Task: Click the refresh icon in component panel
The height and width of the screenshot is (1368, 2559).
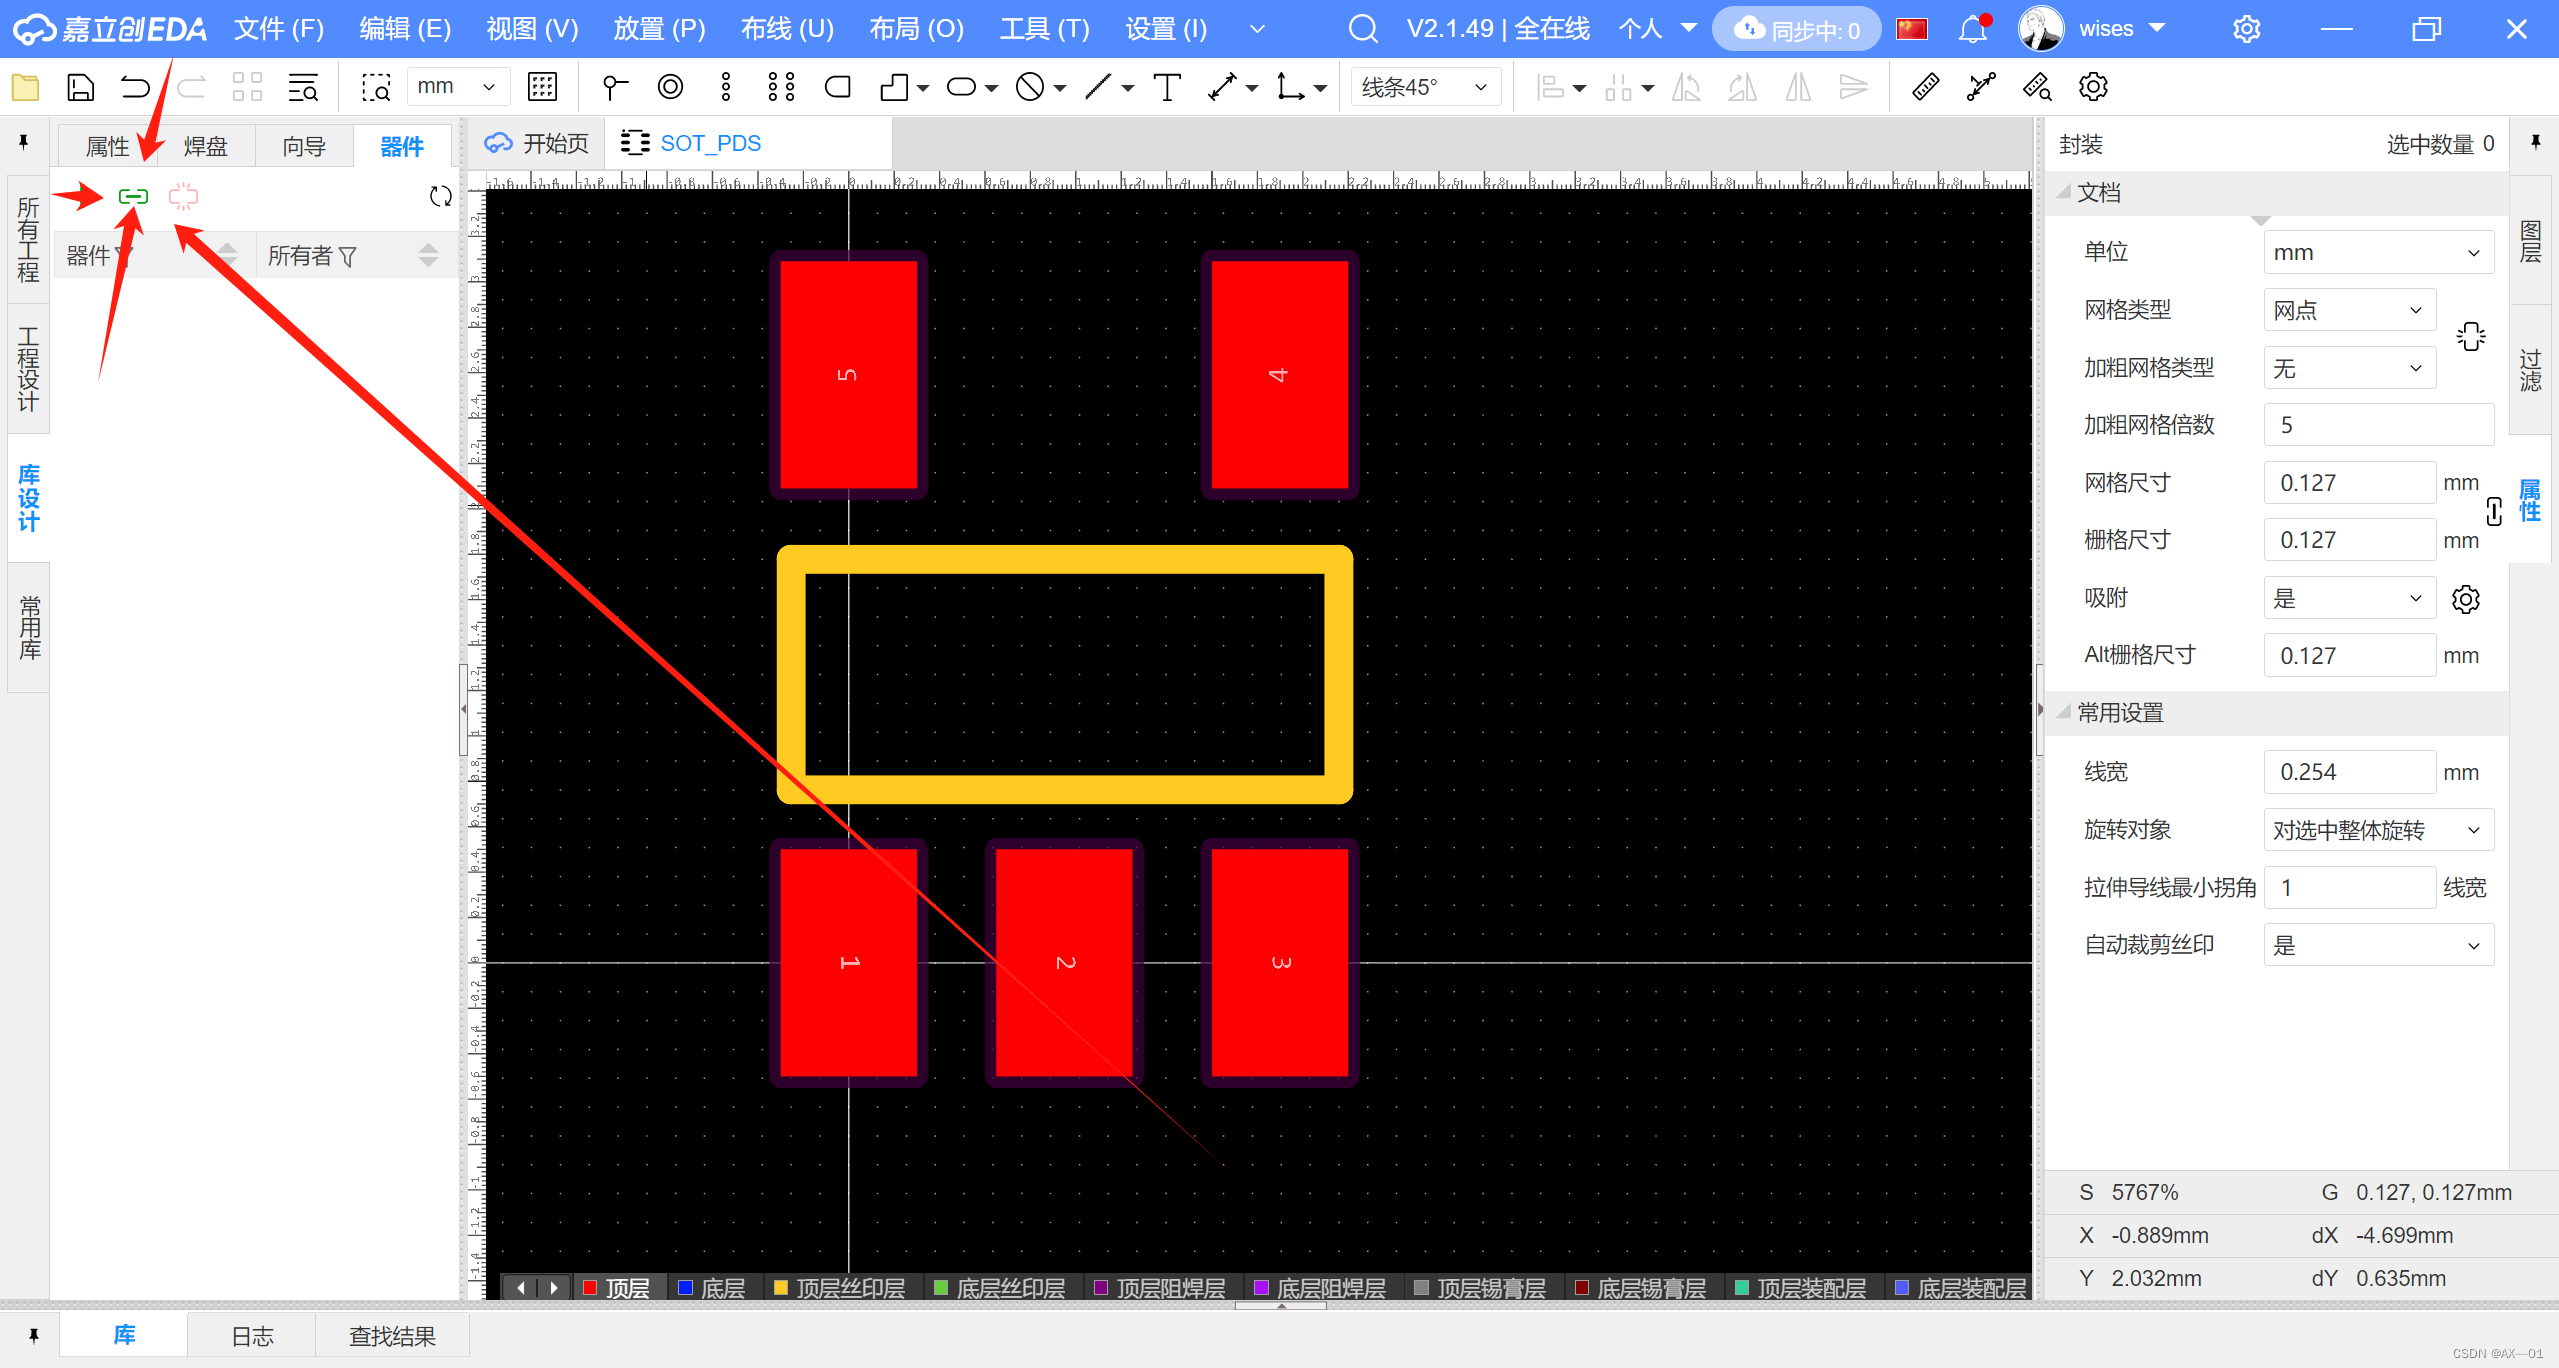Action: [440, 196]
